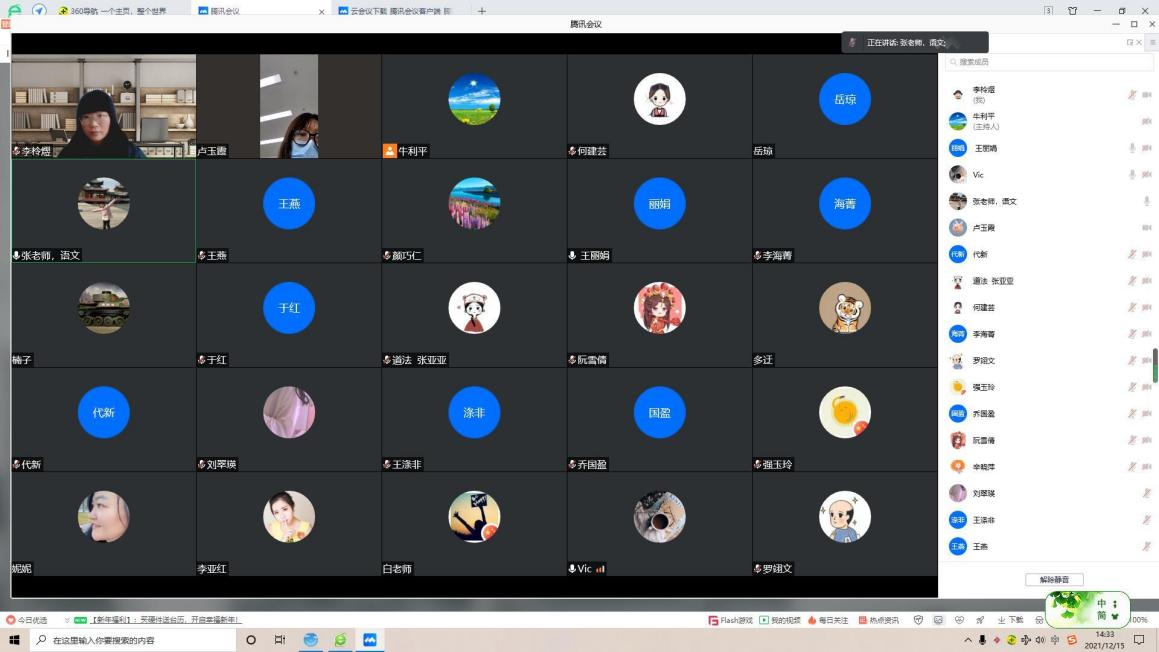Open 我的视频 in the browser status bar
This screenshot has height=652, width=1159.
(x=780, y=620)
